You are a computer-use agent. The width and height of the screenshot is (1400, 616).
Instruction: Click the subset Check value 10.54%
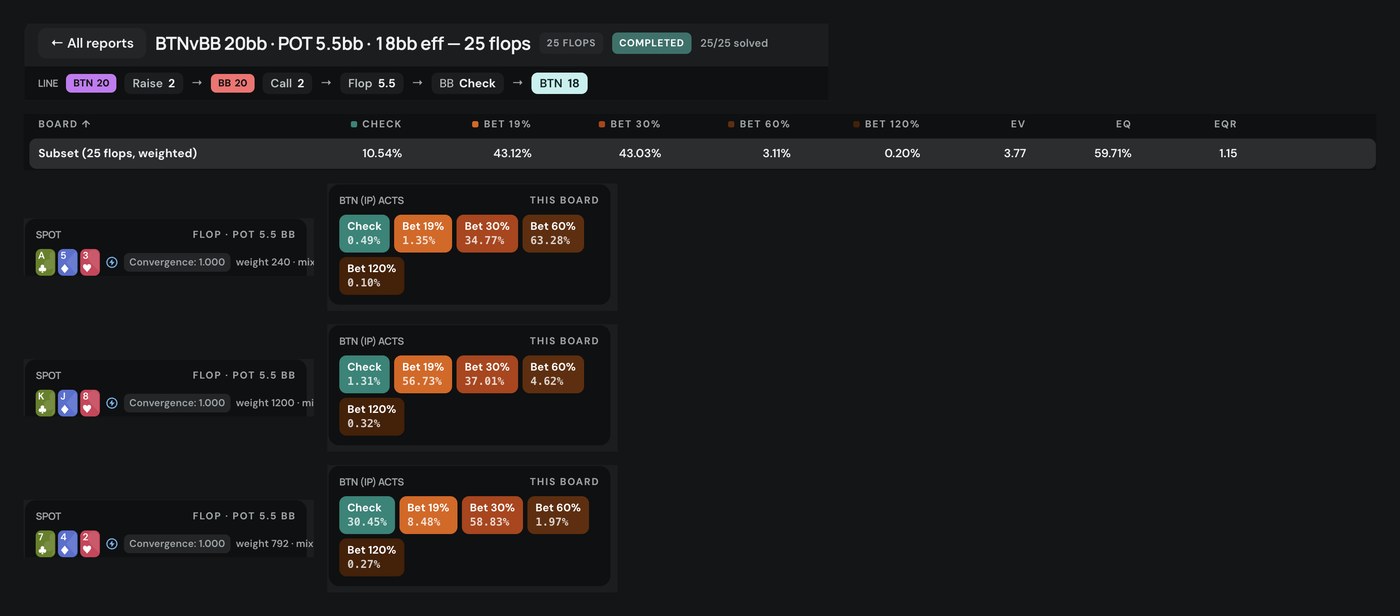[x=382, y=153]
